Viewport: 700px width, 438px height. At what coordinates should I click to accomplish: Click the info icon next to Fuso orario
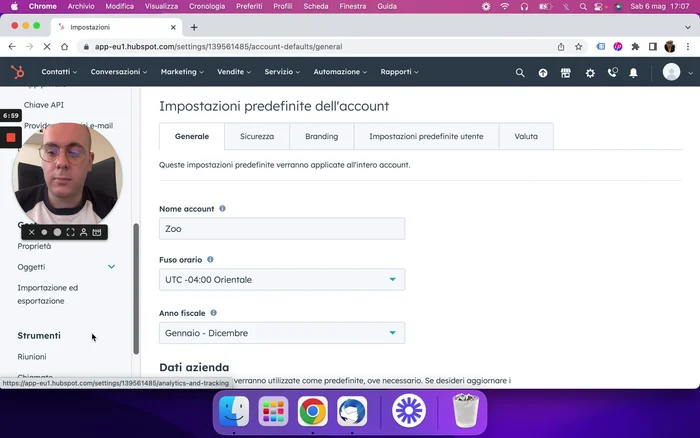(x=210, y=259)
